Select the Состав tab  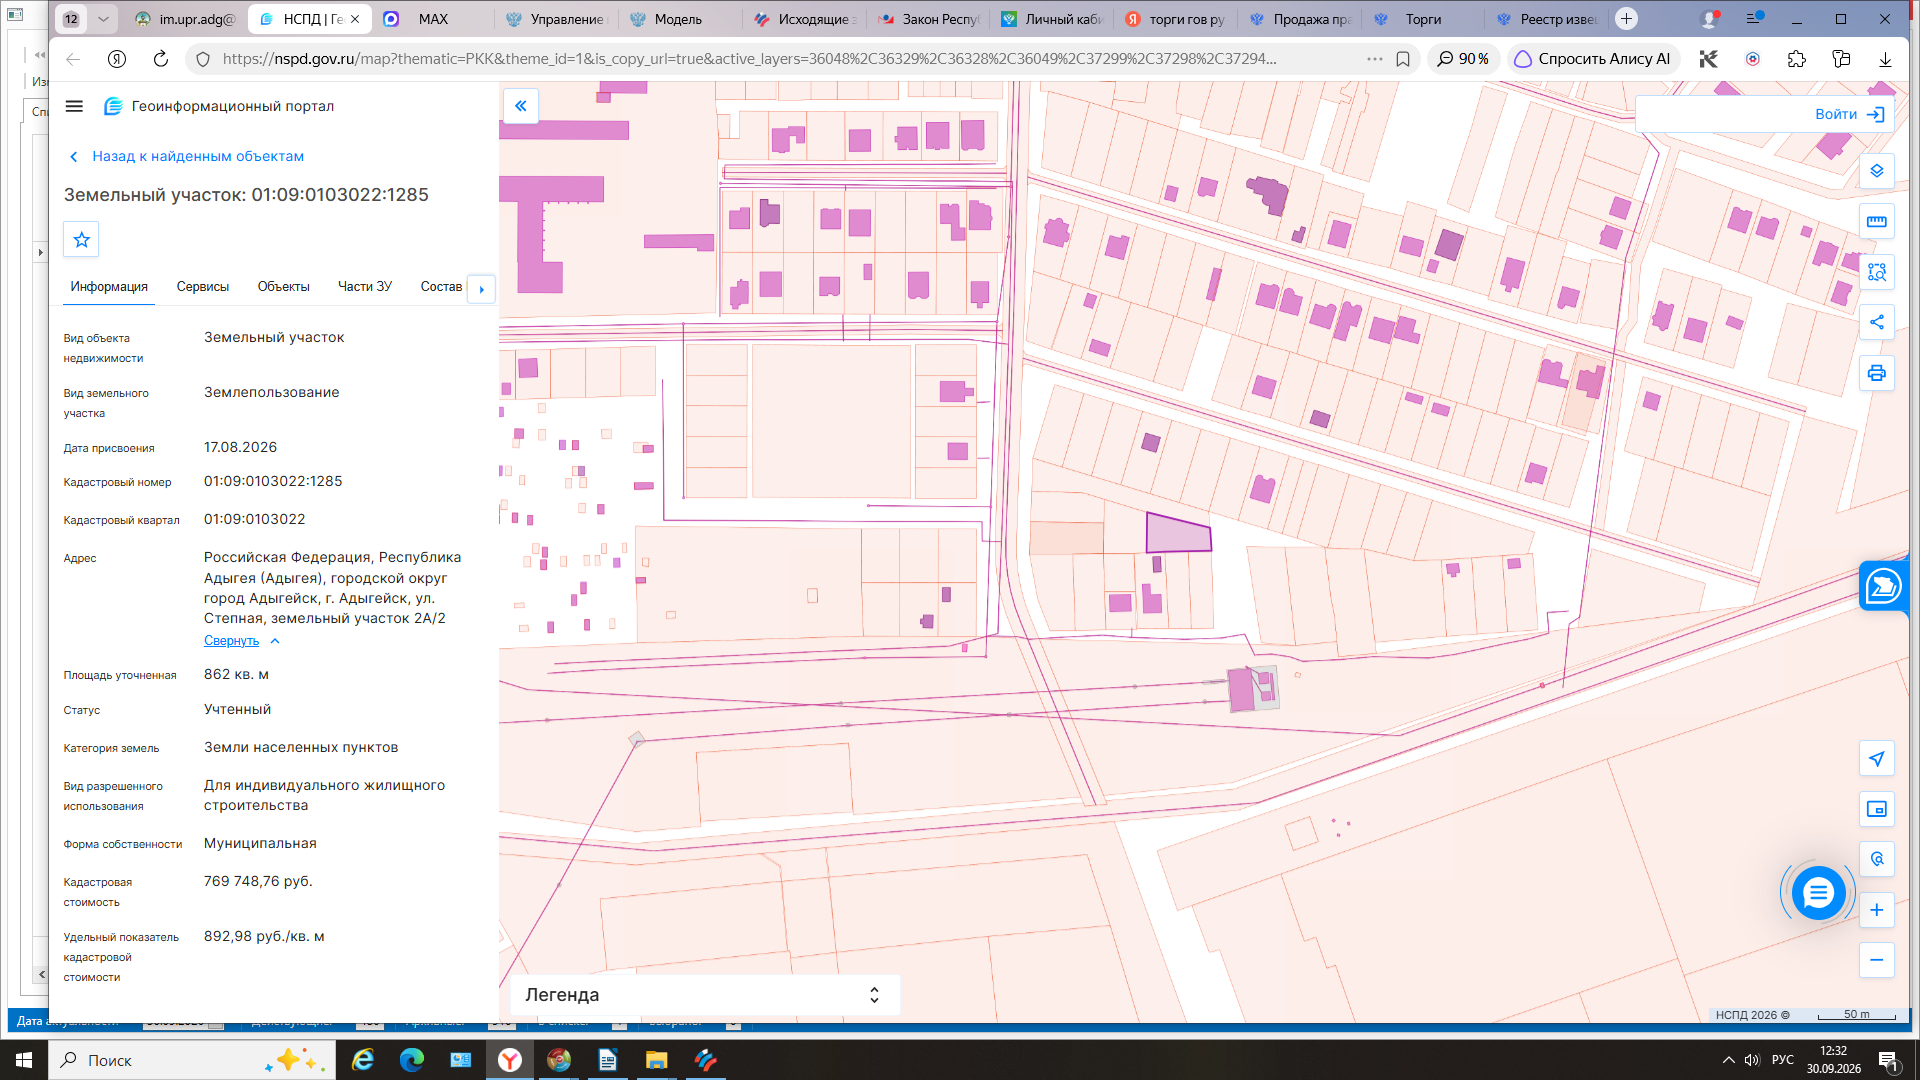(441, 287)
